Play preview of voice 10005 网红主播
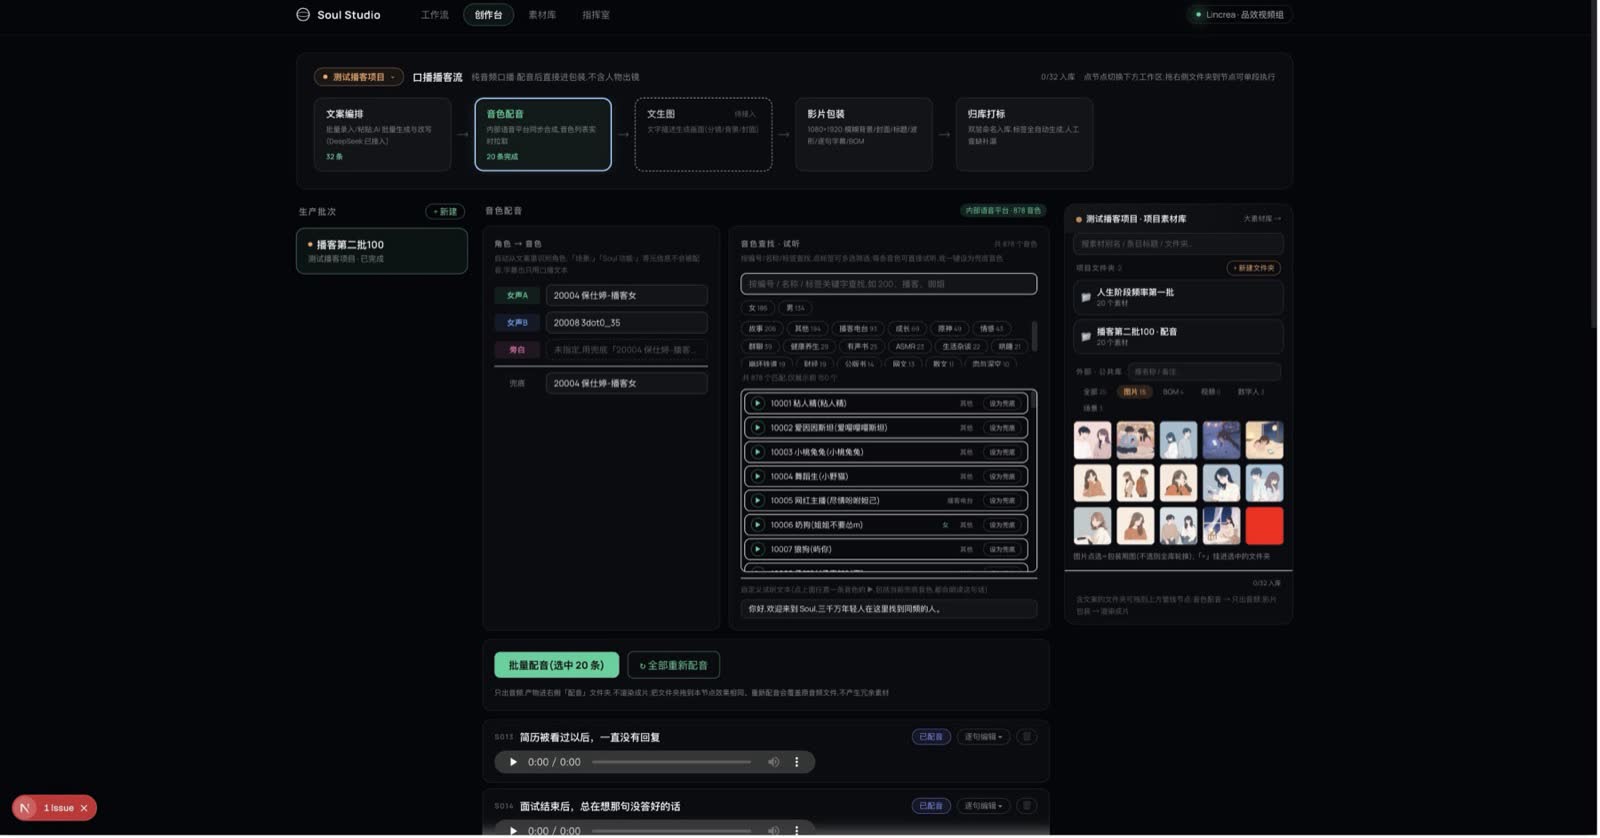This screenshot has height=838, width=1600. (x=758, y=501)
